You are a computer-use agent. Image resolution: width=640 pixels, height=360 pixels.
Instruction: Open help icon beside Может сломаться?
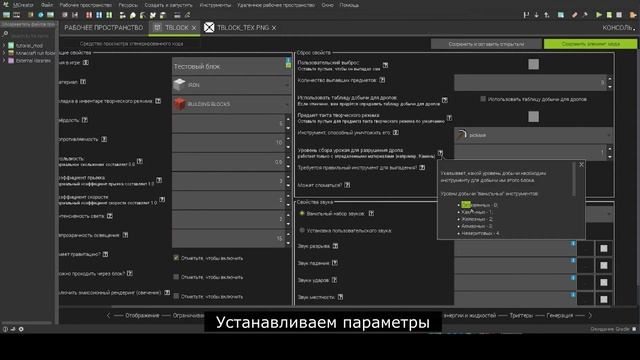pyautogui.click(x=347, y=185)
